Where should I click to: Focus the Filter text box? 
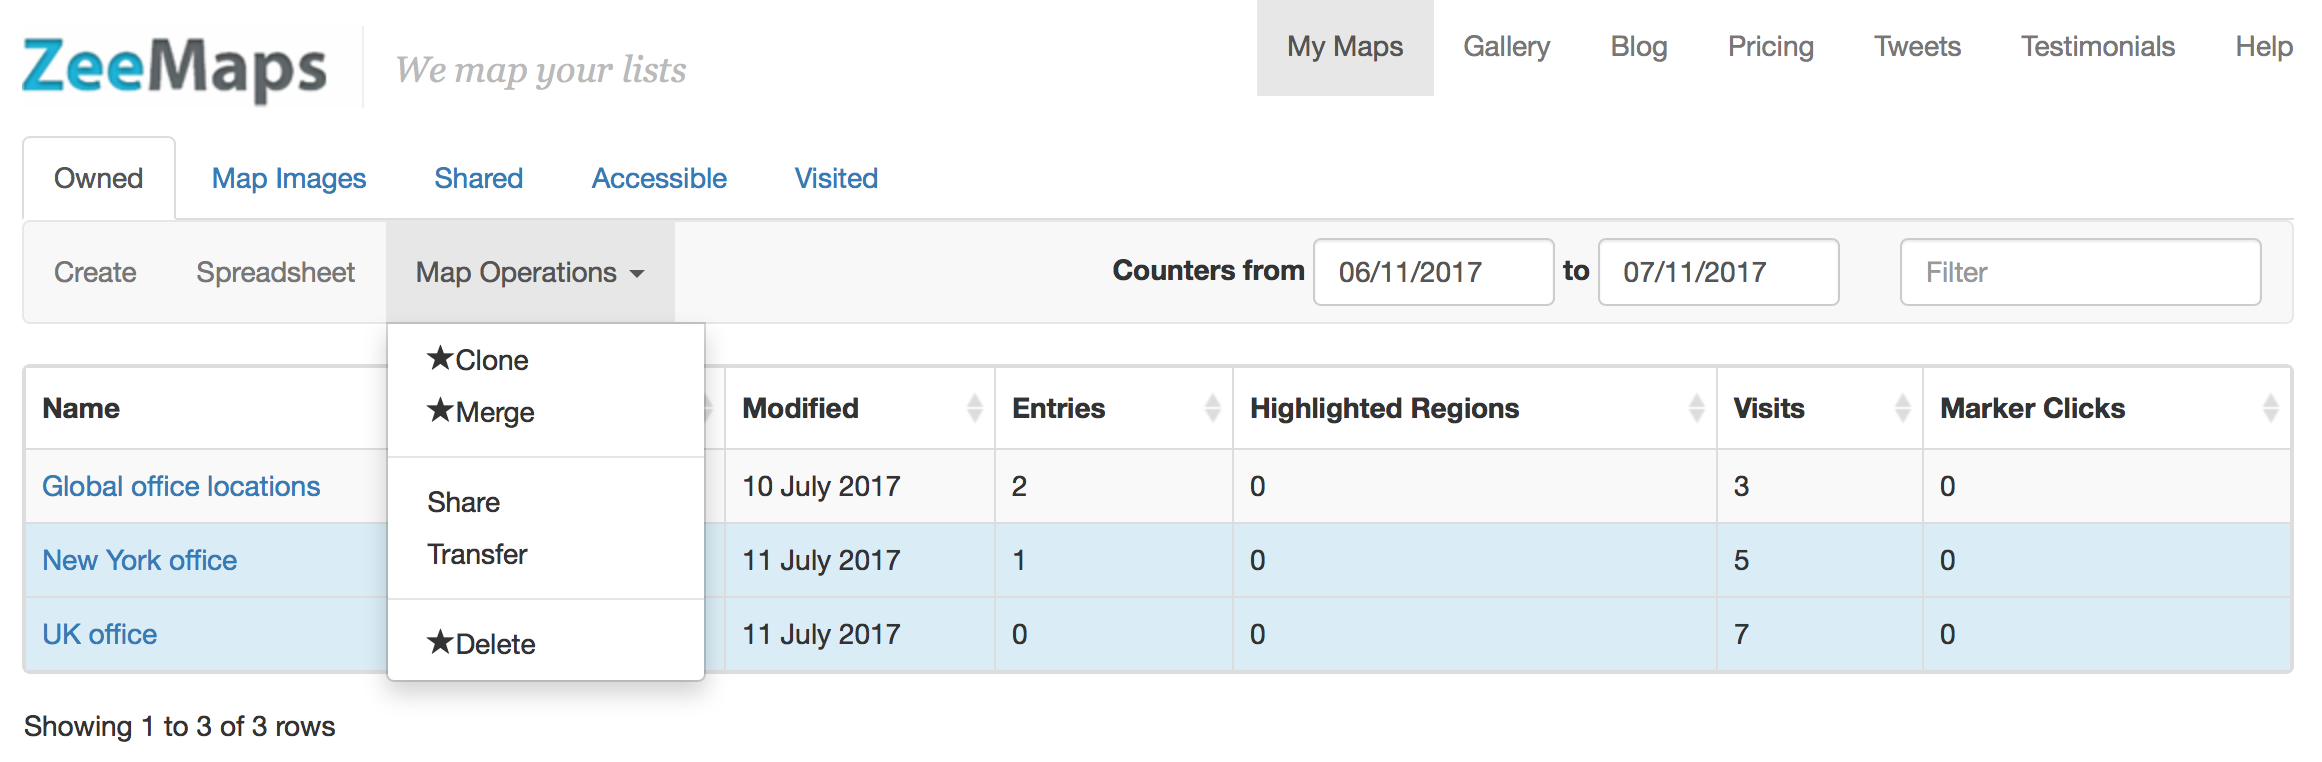[x=2080, y=272]
